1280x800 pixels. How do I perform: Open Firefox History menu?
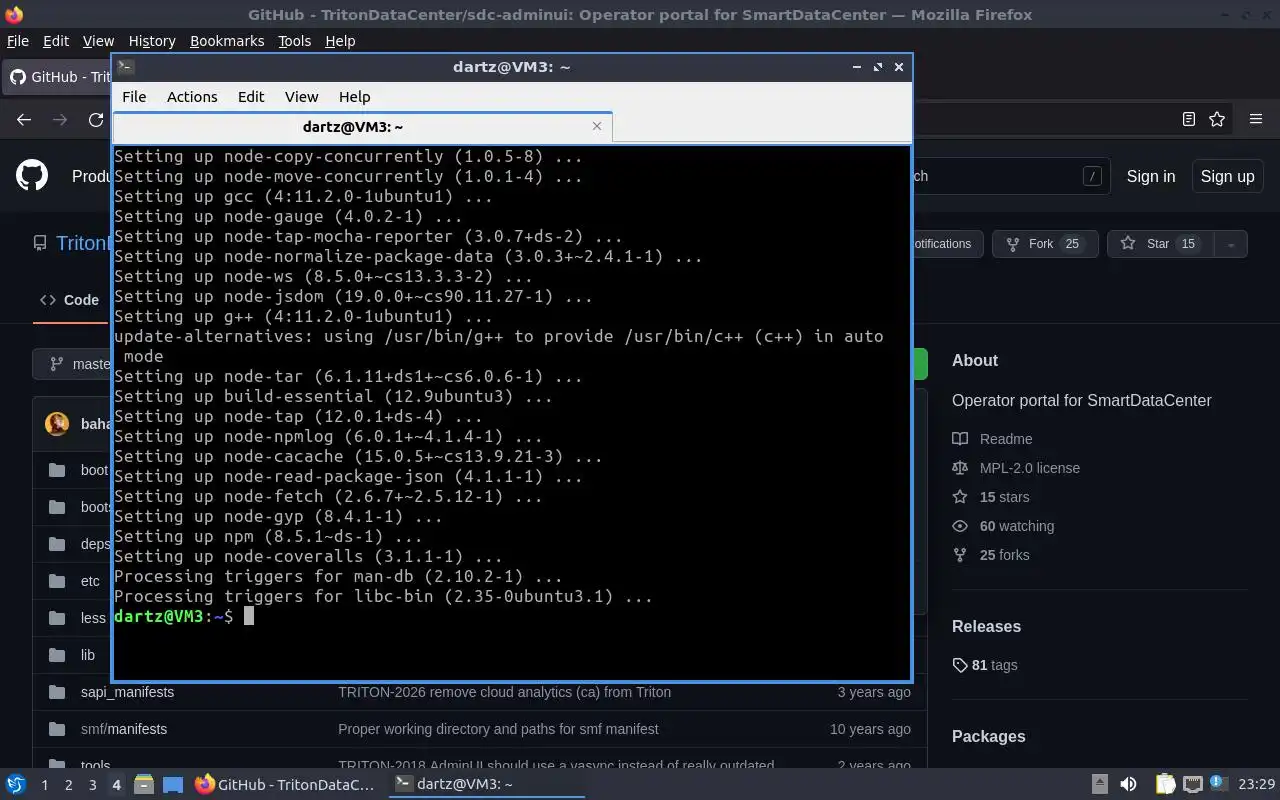pos(152,41)
